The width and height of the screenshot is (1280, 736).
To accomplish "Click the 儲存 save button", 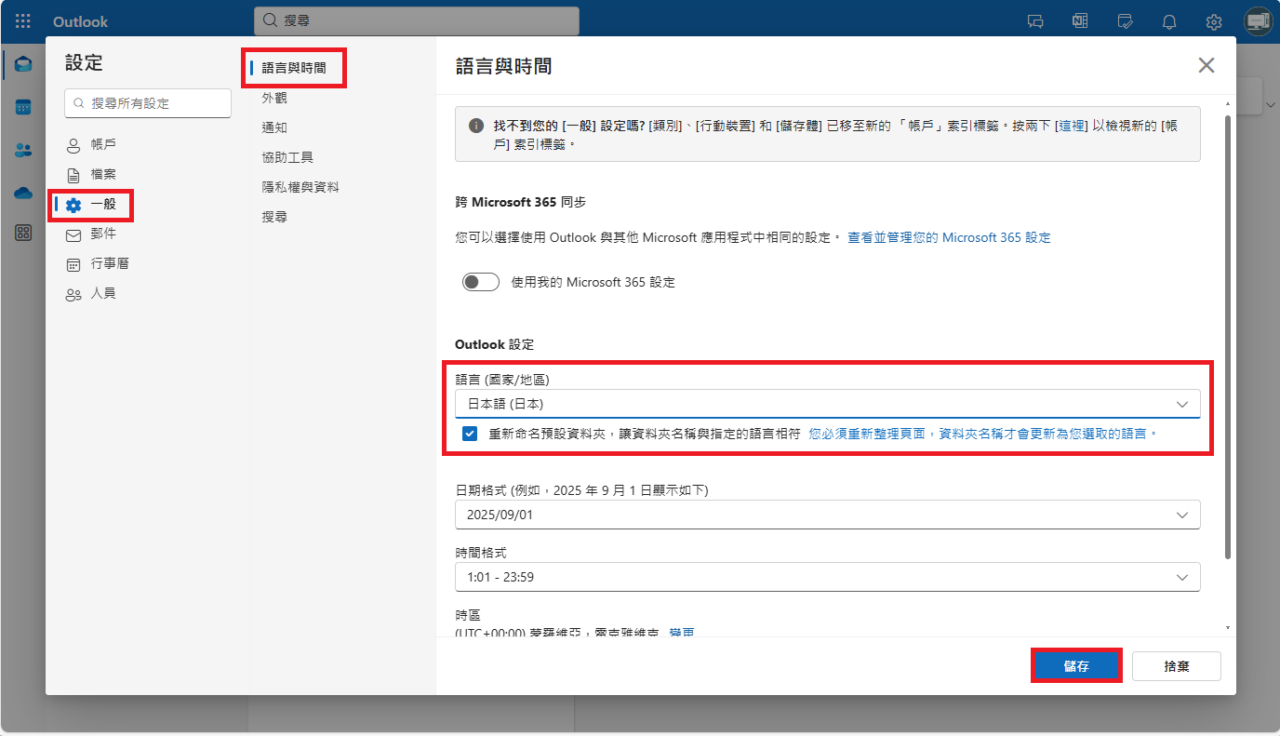I will click(1076, 666).
